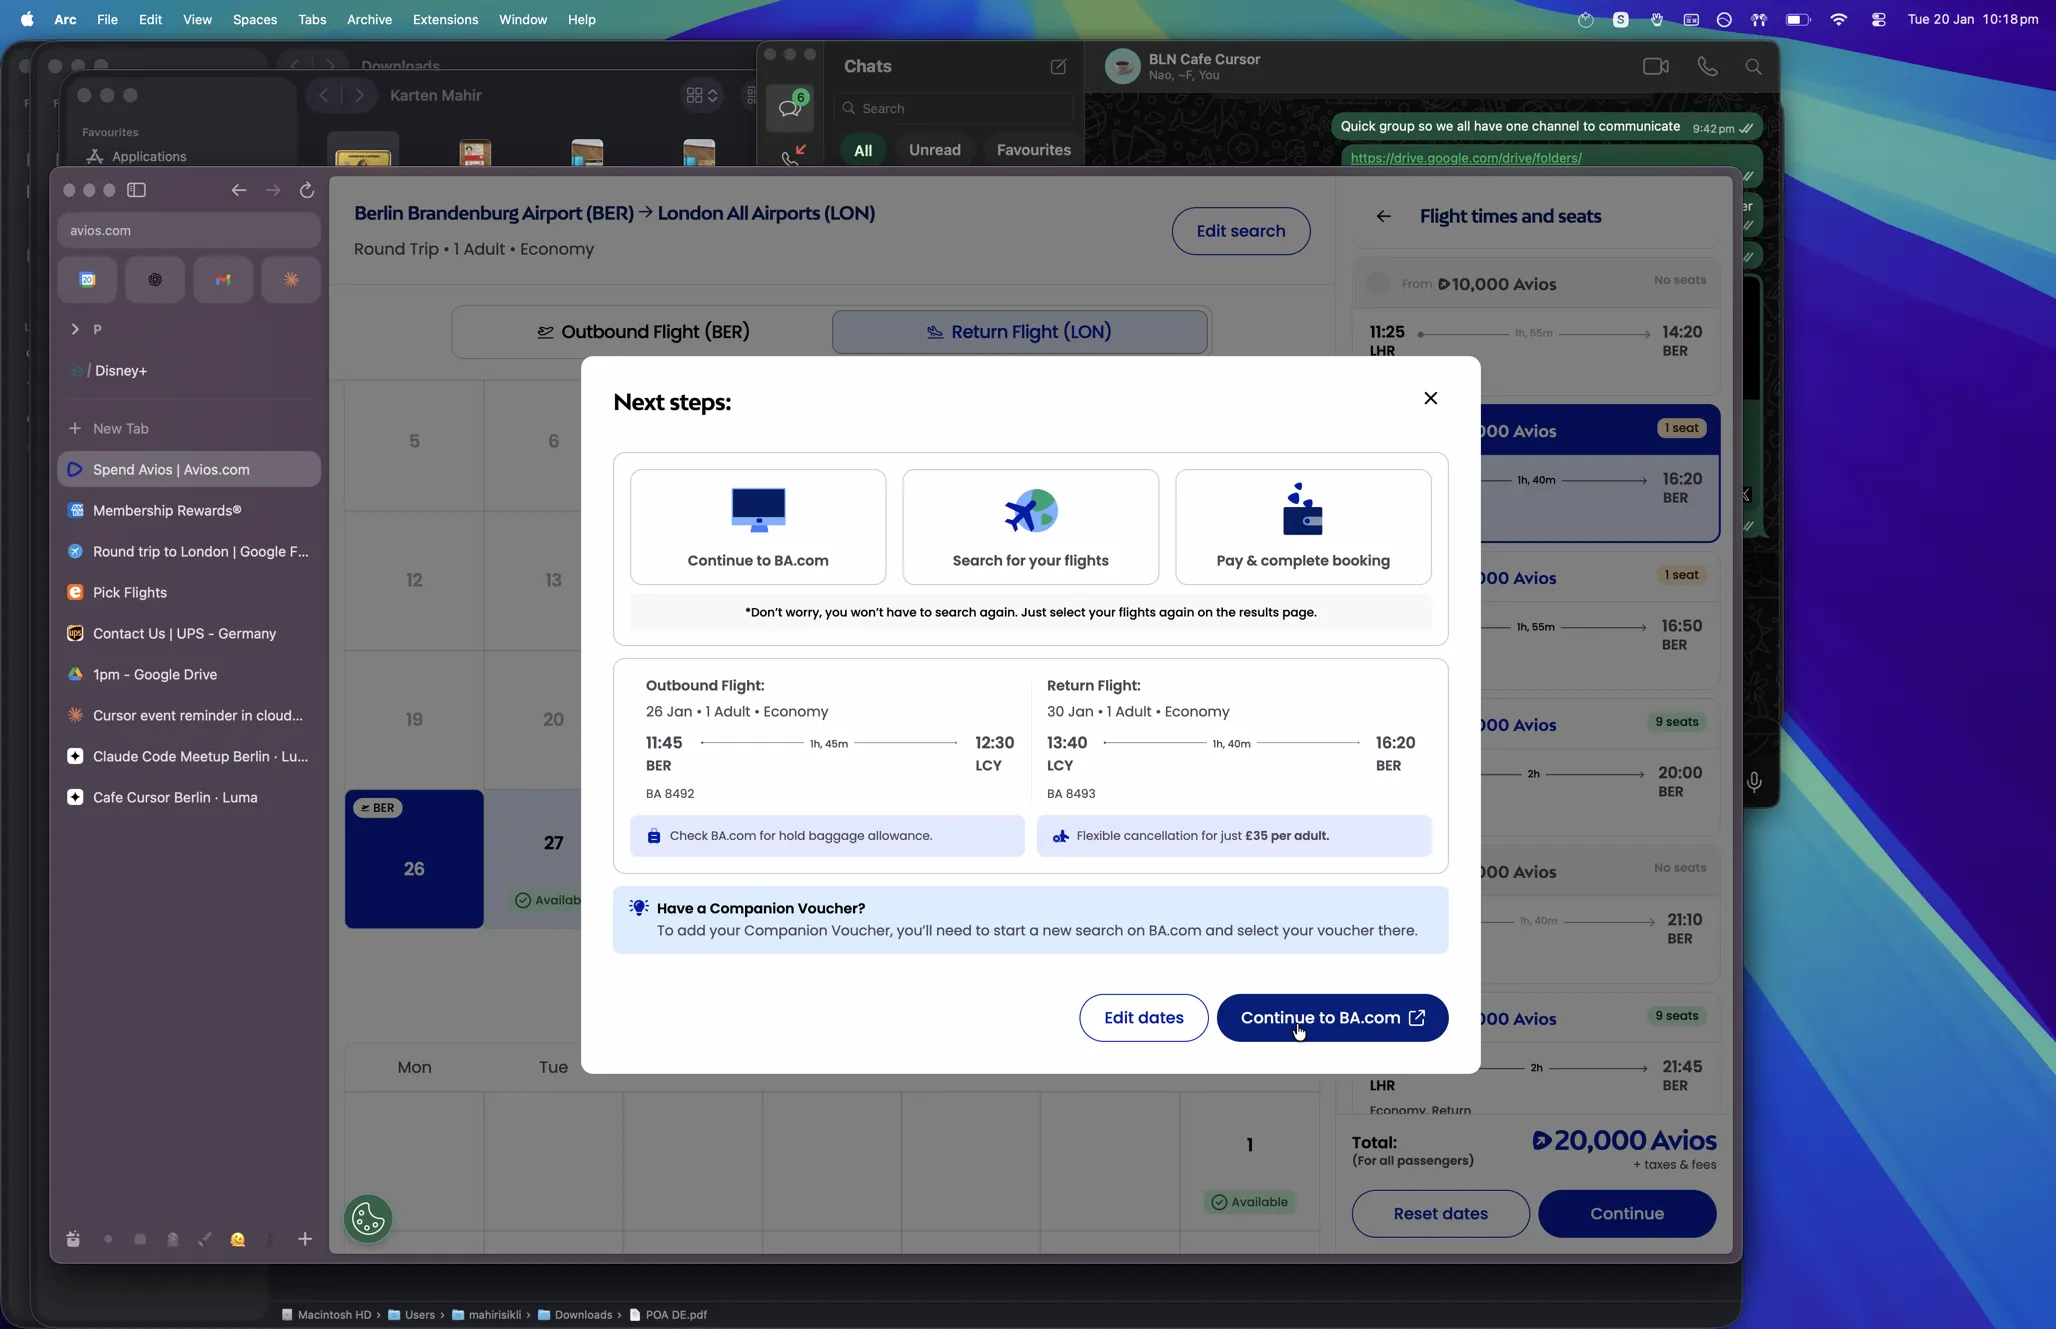The width and height of the screenshot is (2056, 1329).
Task: Open the Google Drive link in chat
Action: 1465,158
